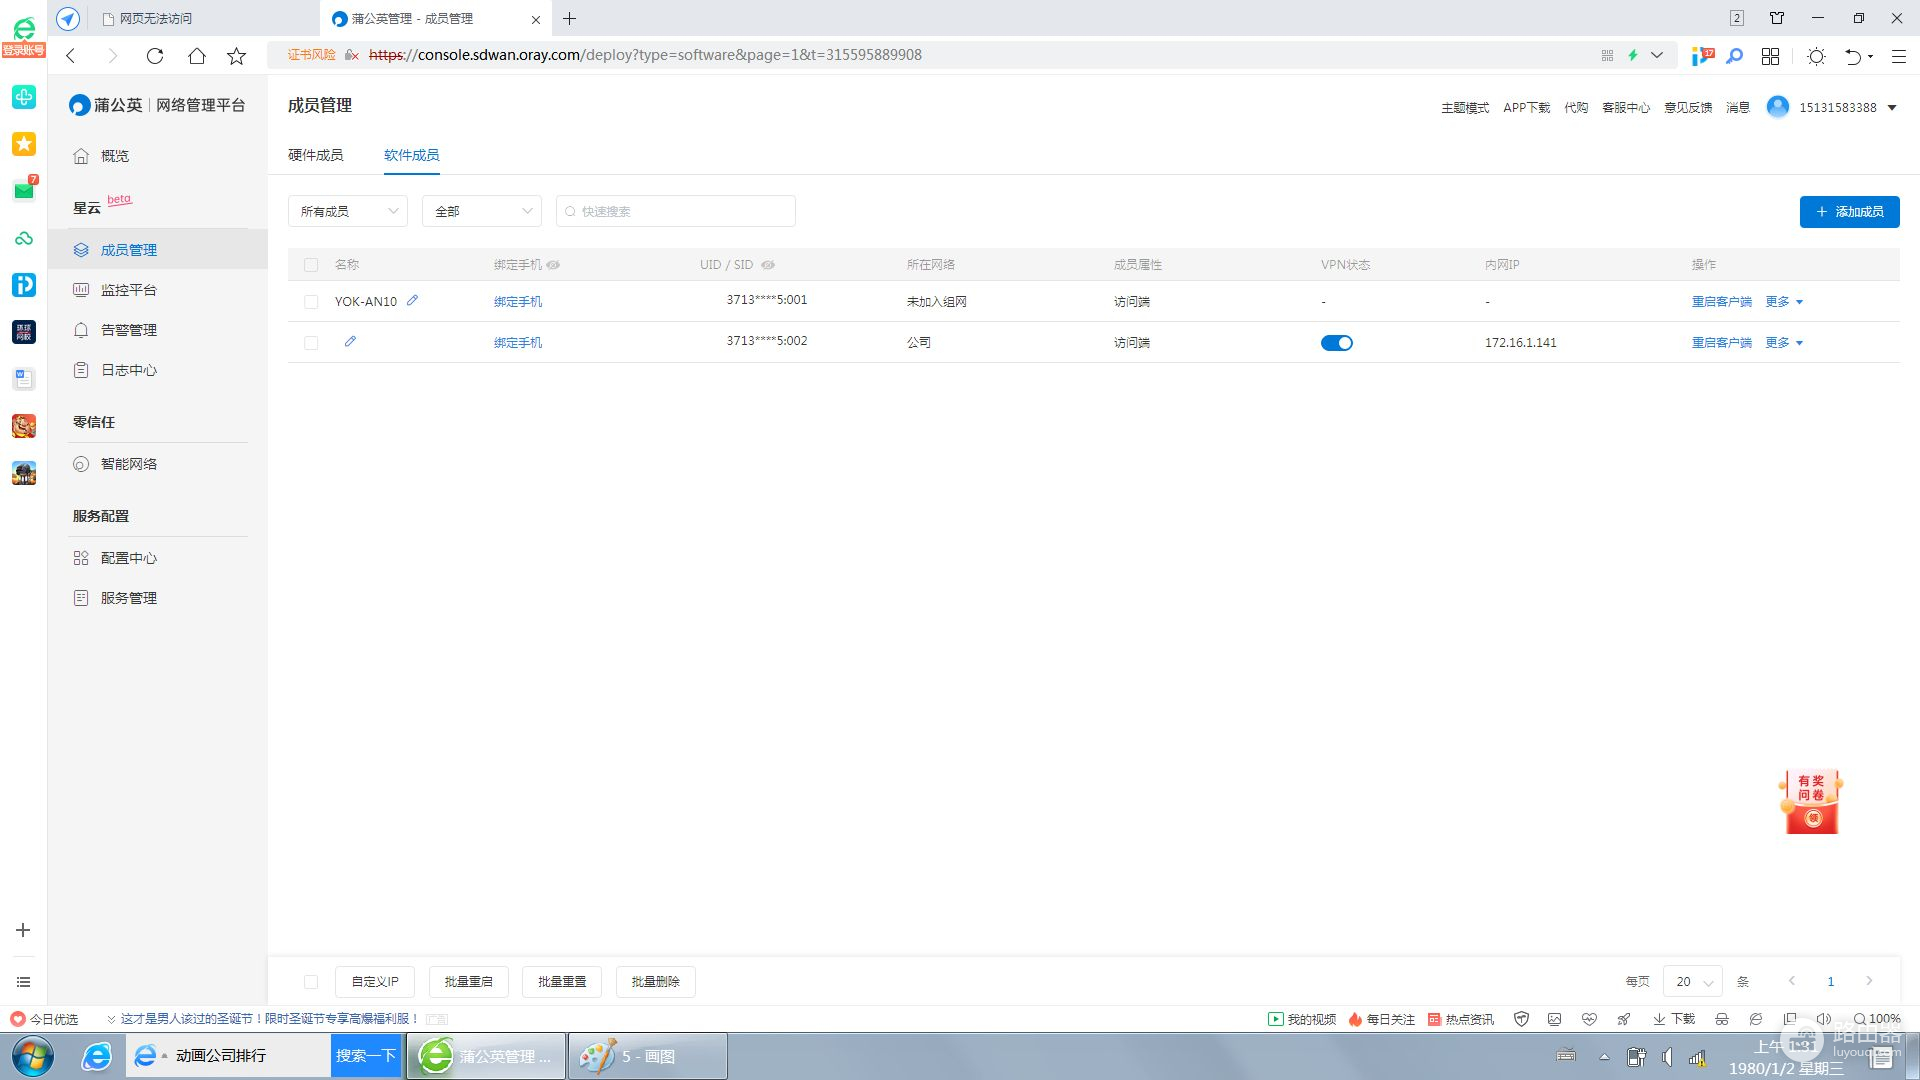Bookmark page with the star icon
This screenshot has width=1920, height=1080.
237,56
